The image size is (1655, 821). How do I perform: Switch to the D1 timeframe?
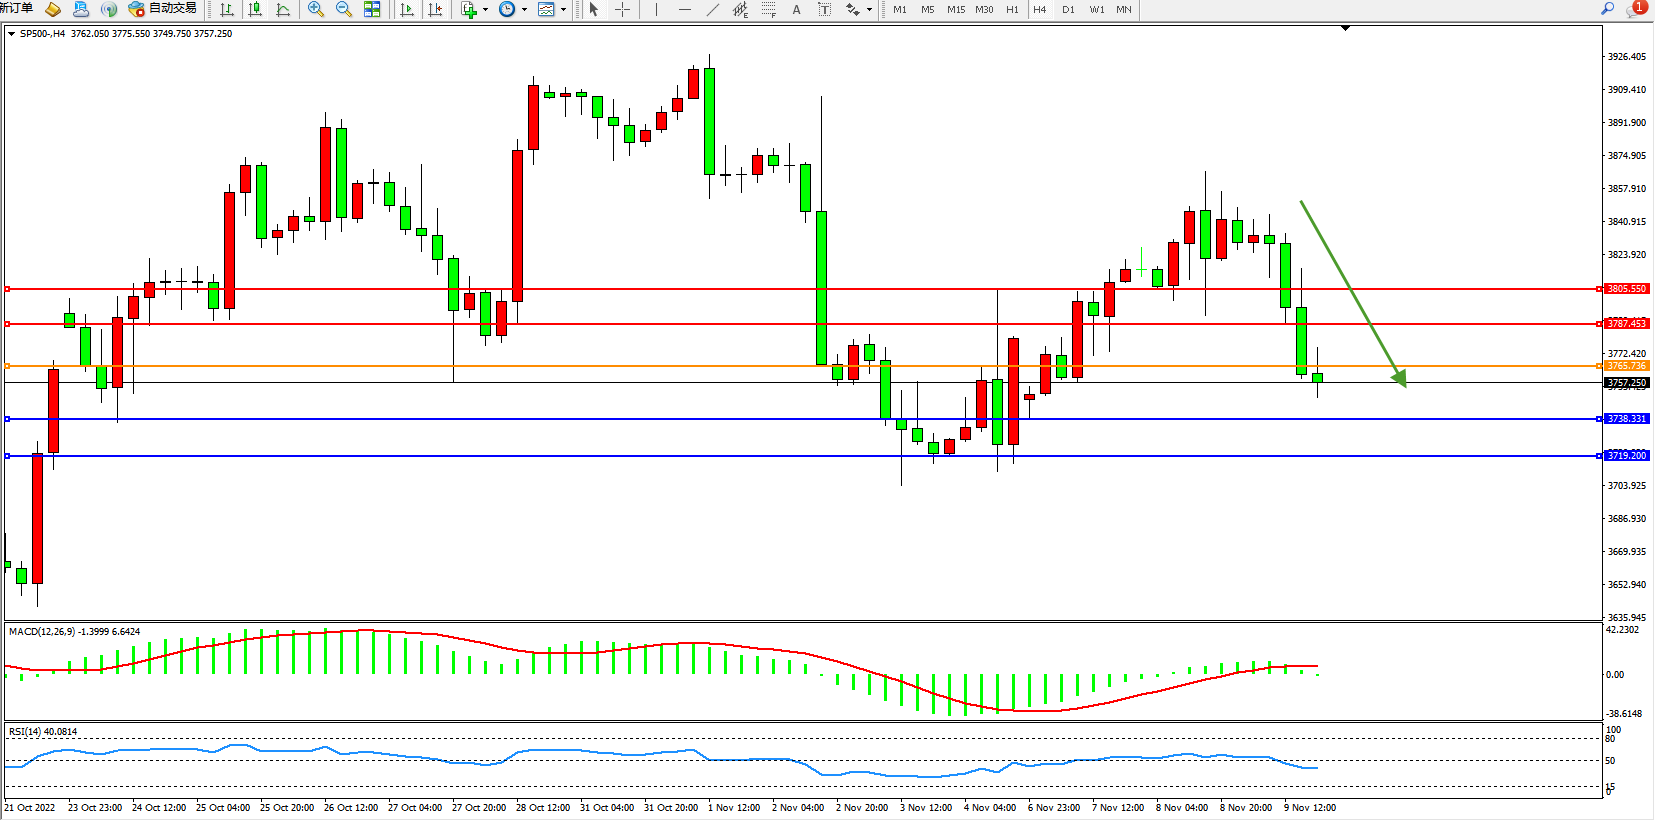coord(1068,9)
